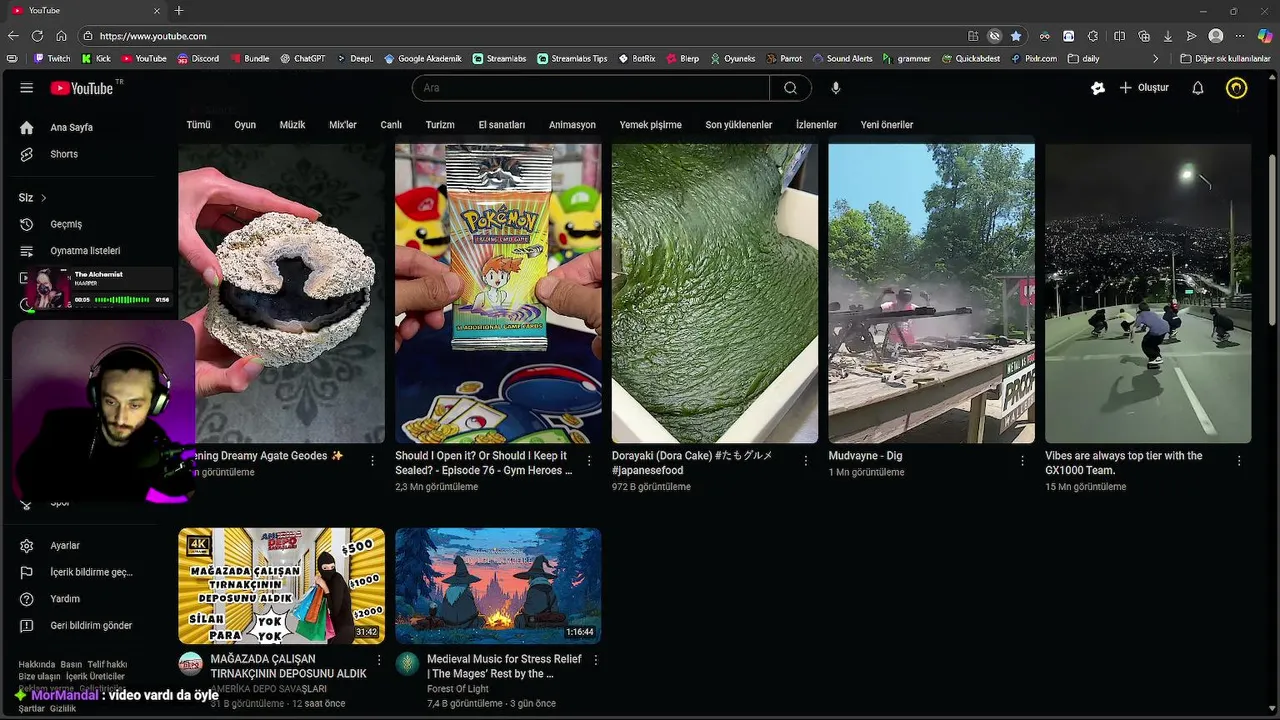
Task: Open the notifications bell
Action: click(1197, 88)
